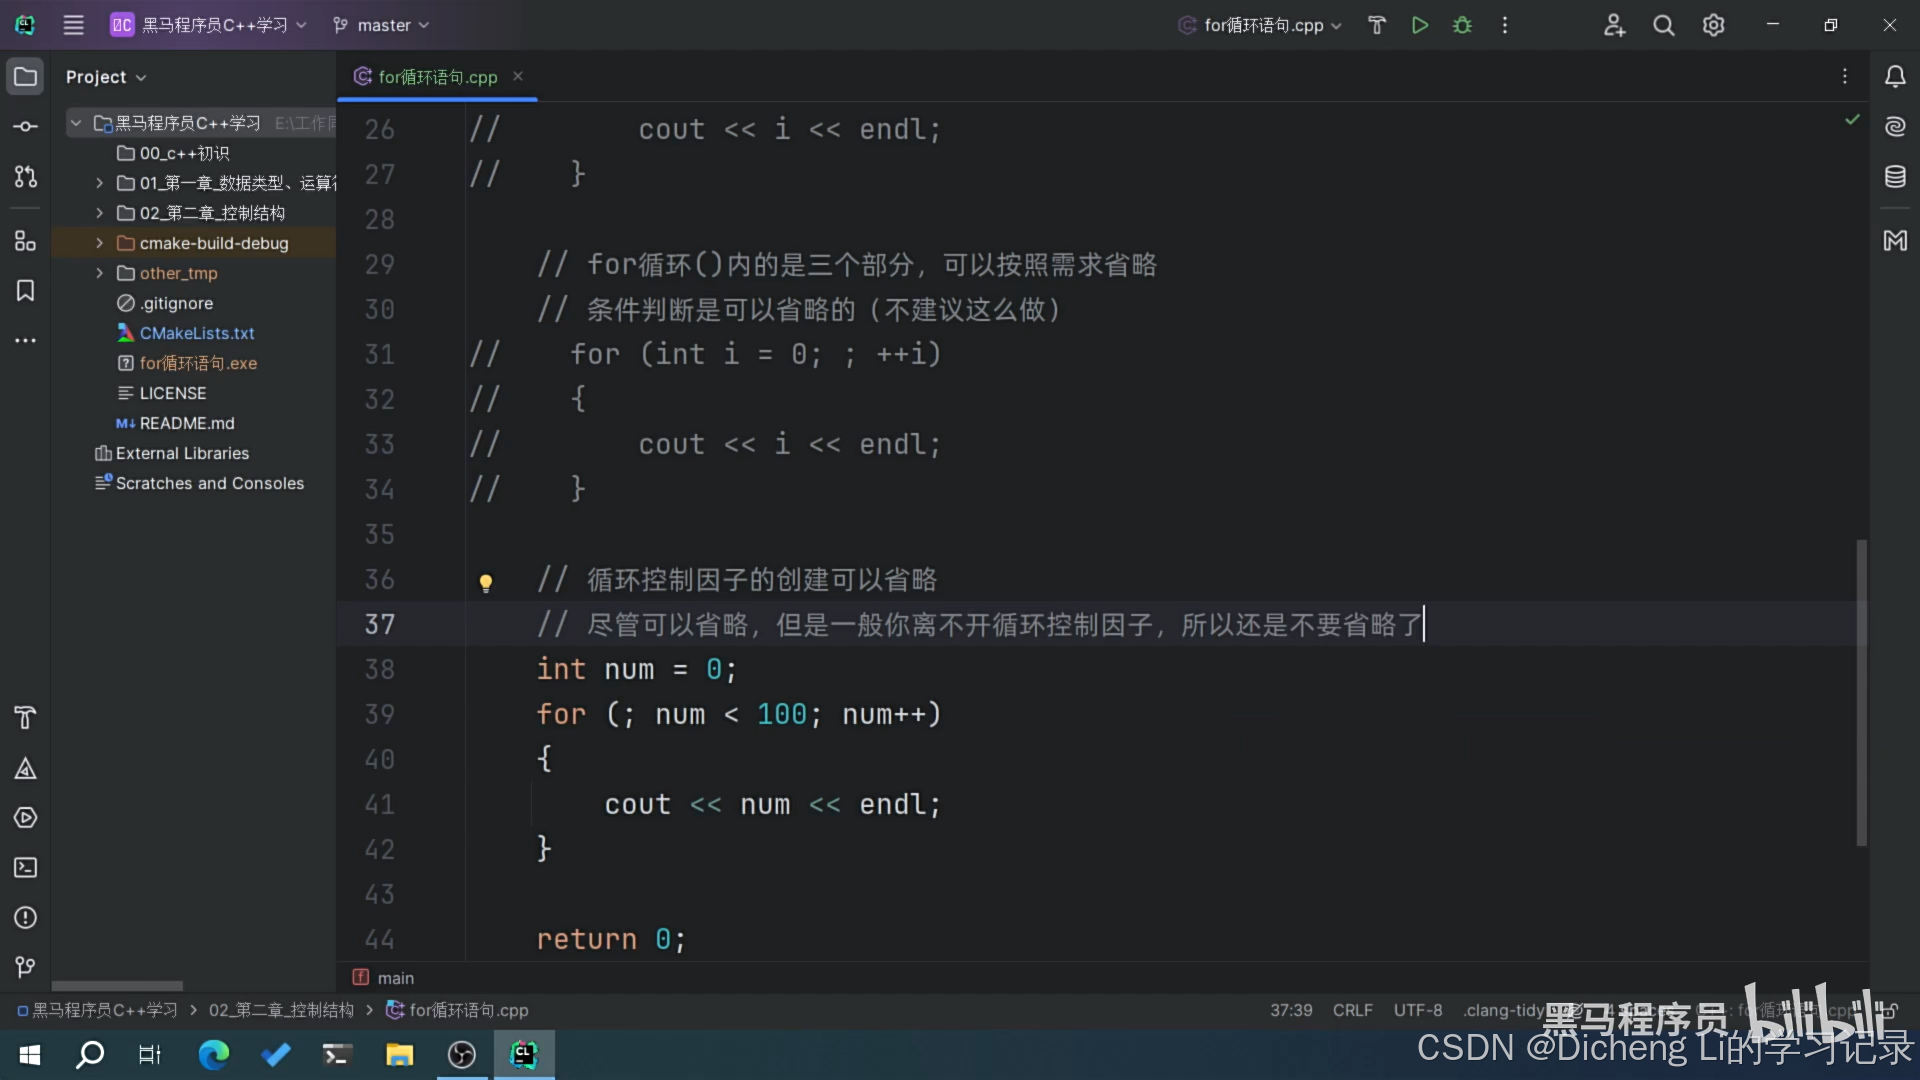Open Search Everywhere magnifier

click(x=1663, y=25)
